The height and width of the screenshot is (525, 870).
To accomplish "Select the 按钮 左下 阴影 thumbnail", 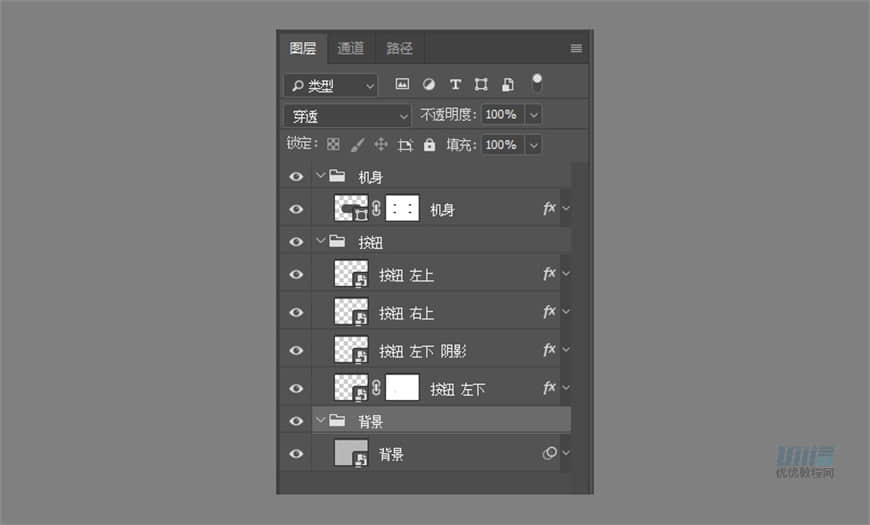I will (x=351, y=350).
